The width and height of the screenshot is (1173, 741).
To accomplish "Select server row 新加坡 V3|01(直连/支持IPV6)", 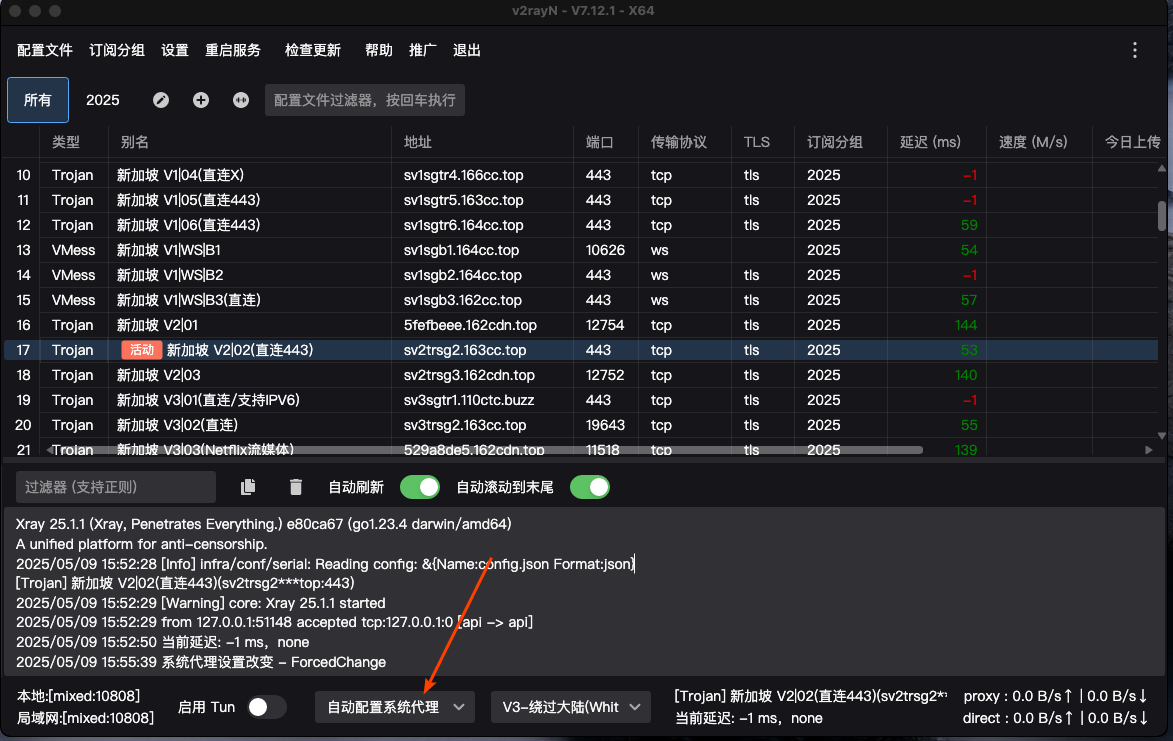I will click(581, 400).
